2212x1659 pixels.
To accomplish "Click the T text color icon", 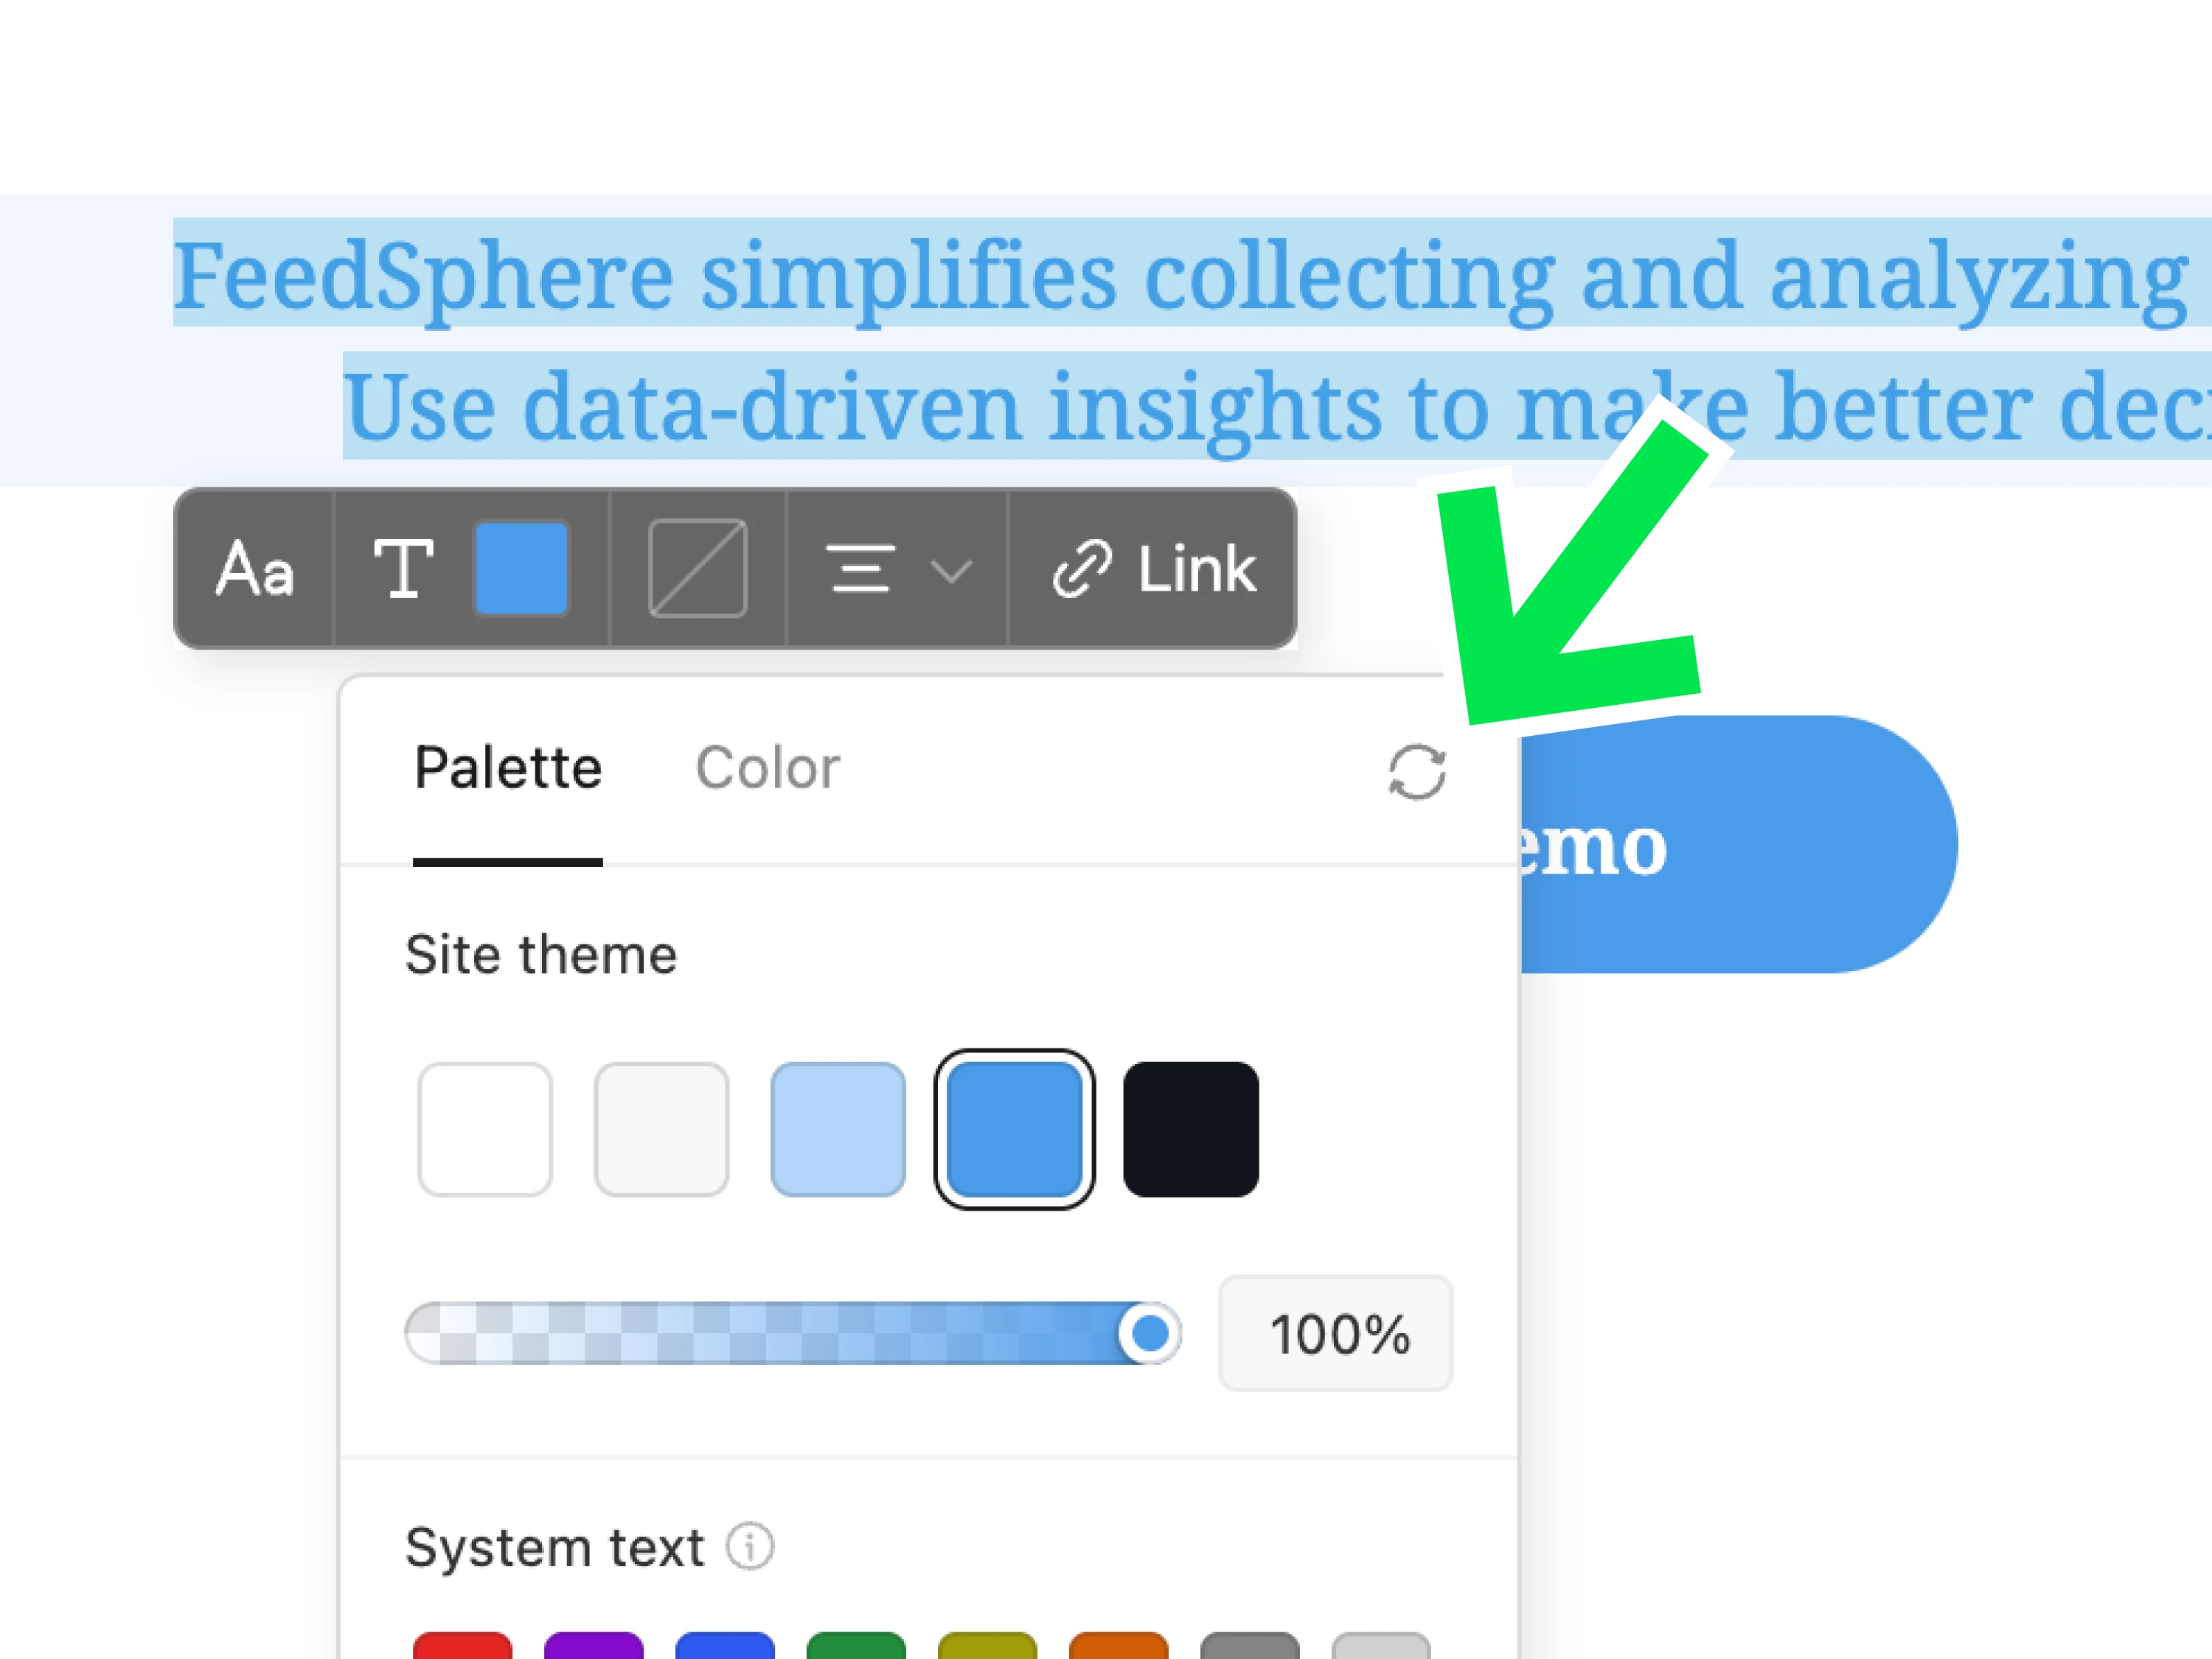I will point(403,569).
